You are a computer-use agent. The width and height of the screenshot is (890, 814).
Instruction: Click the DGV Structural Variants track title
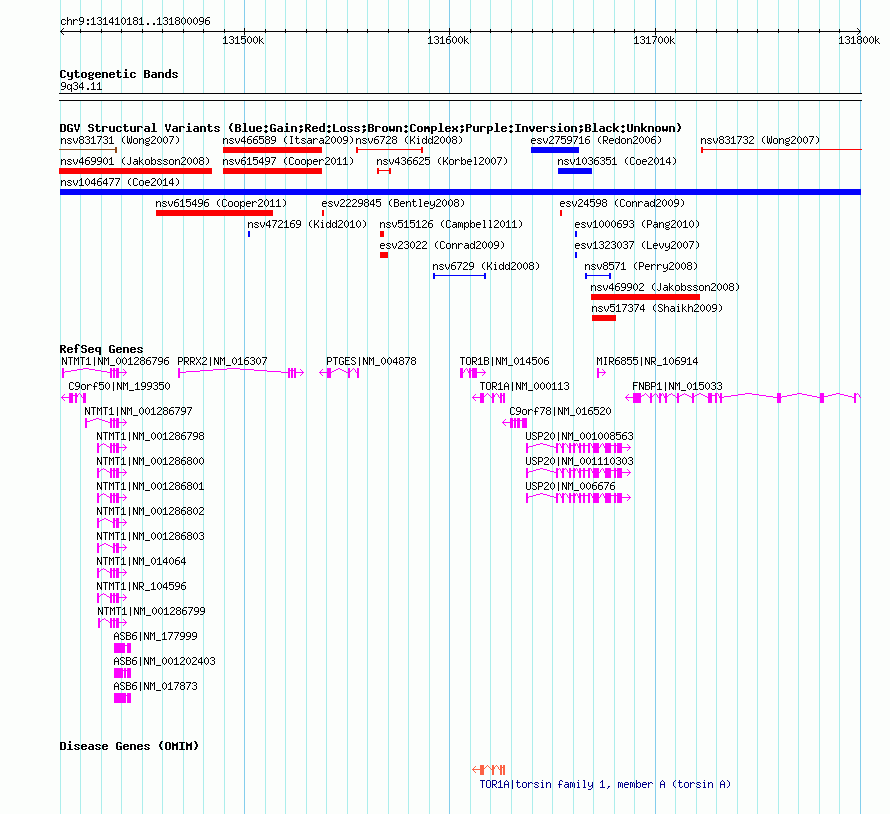(x=371, y=128)
